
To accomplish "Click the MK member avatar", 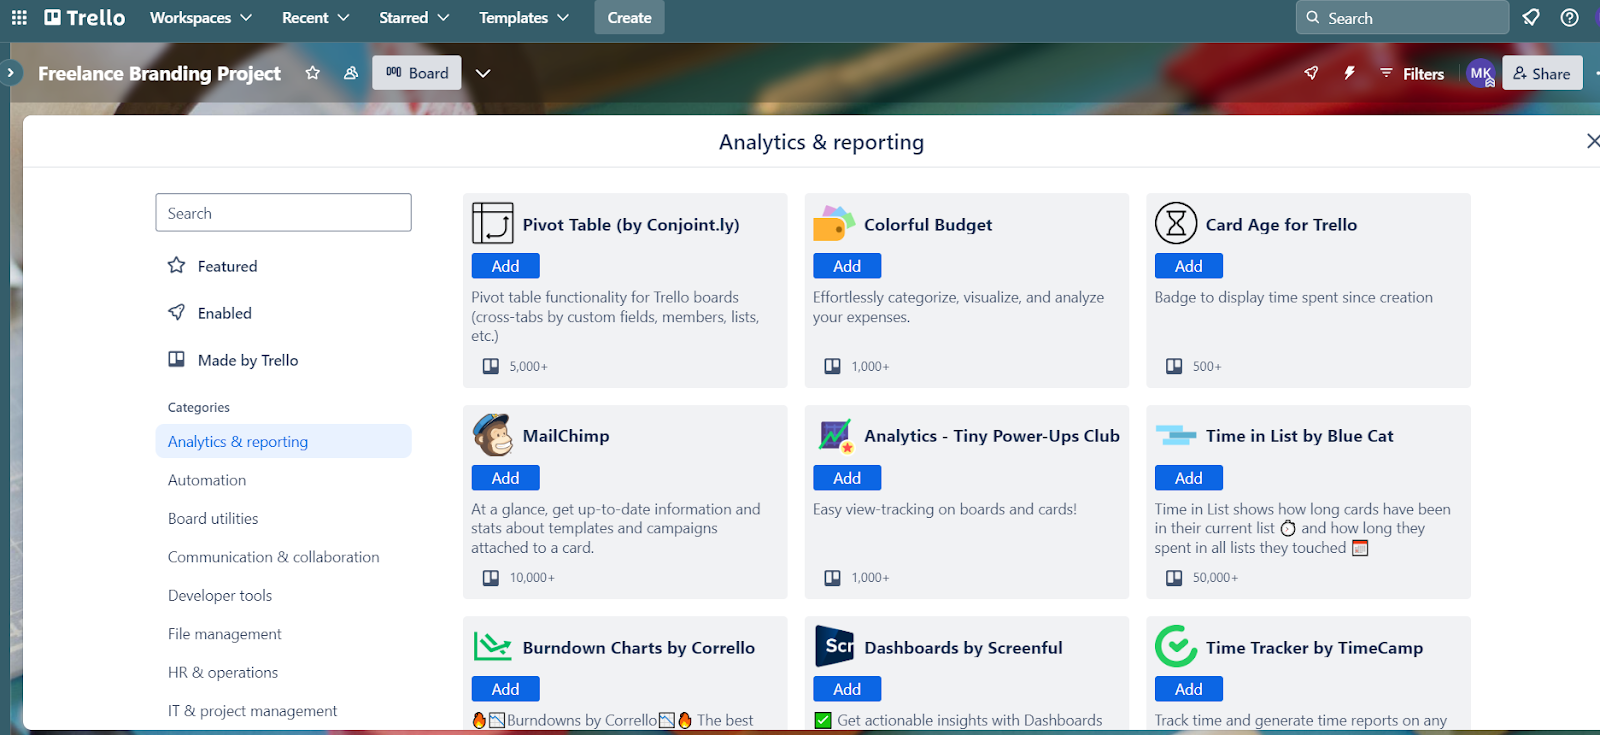I will 1481,73.
